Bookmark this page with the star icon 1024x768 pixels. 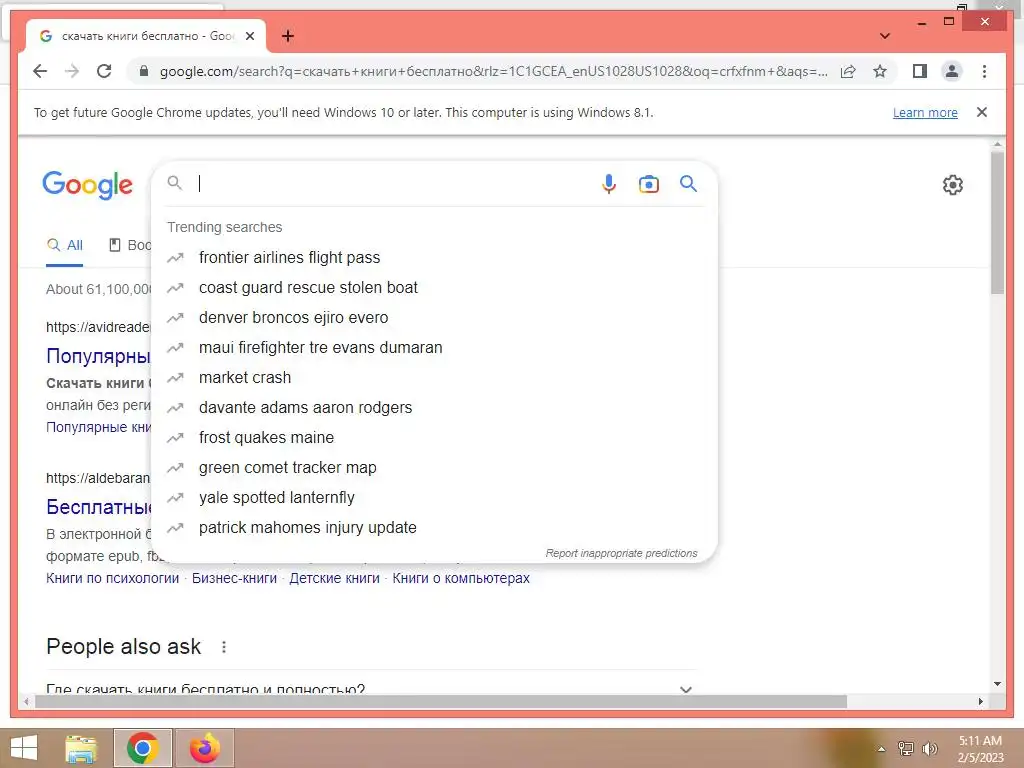pyautogui.click(x=880, y=71)
